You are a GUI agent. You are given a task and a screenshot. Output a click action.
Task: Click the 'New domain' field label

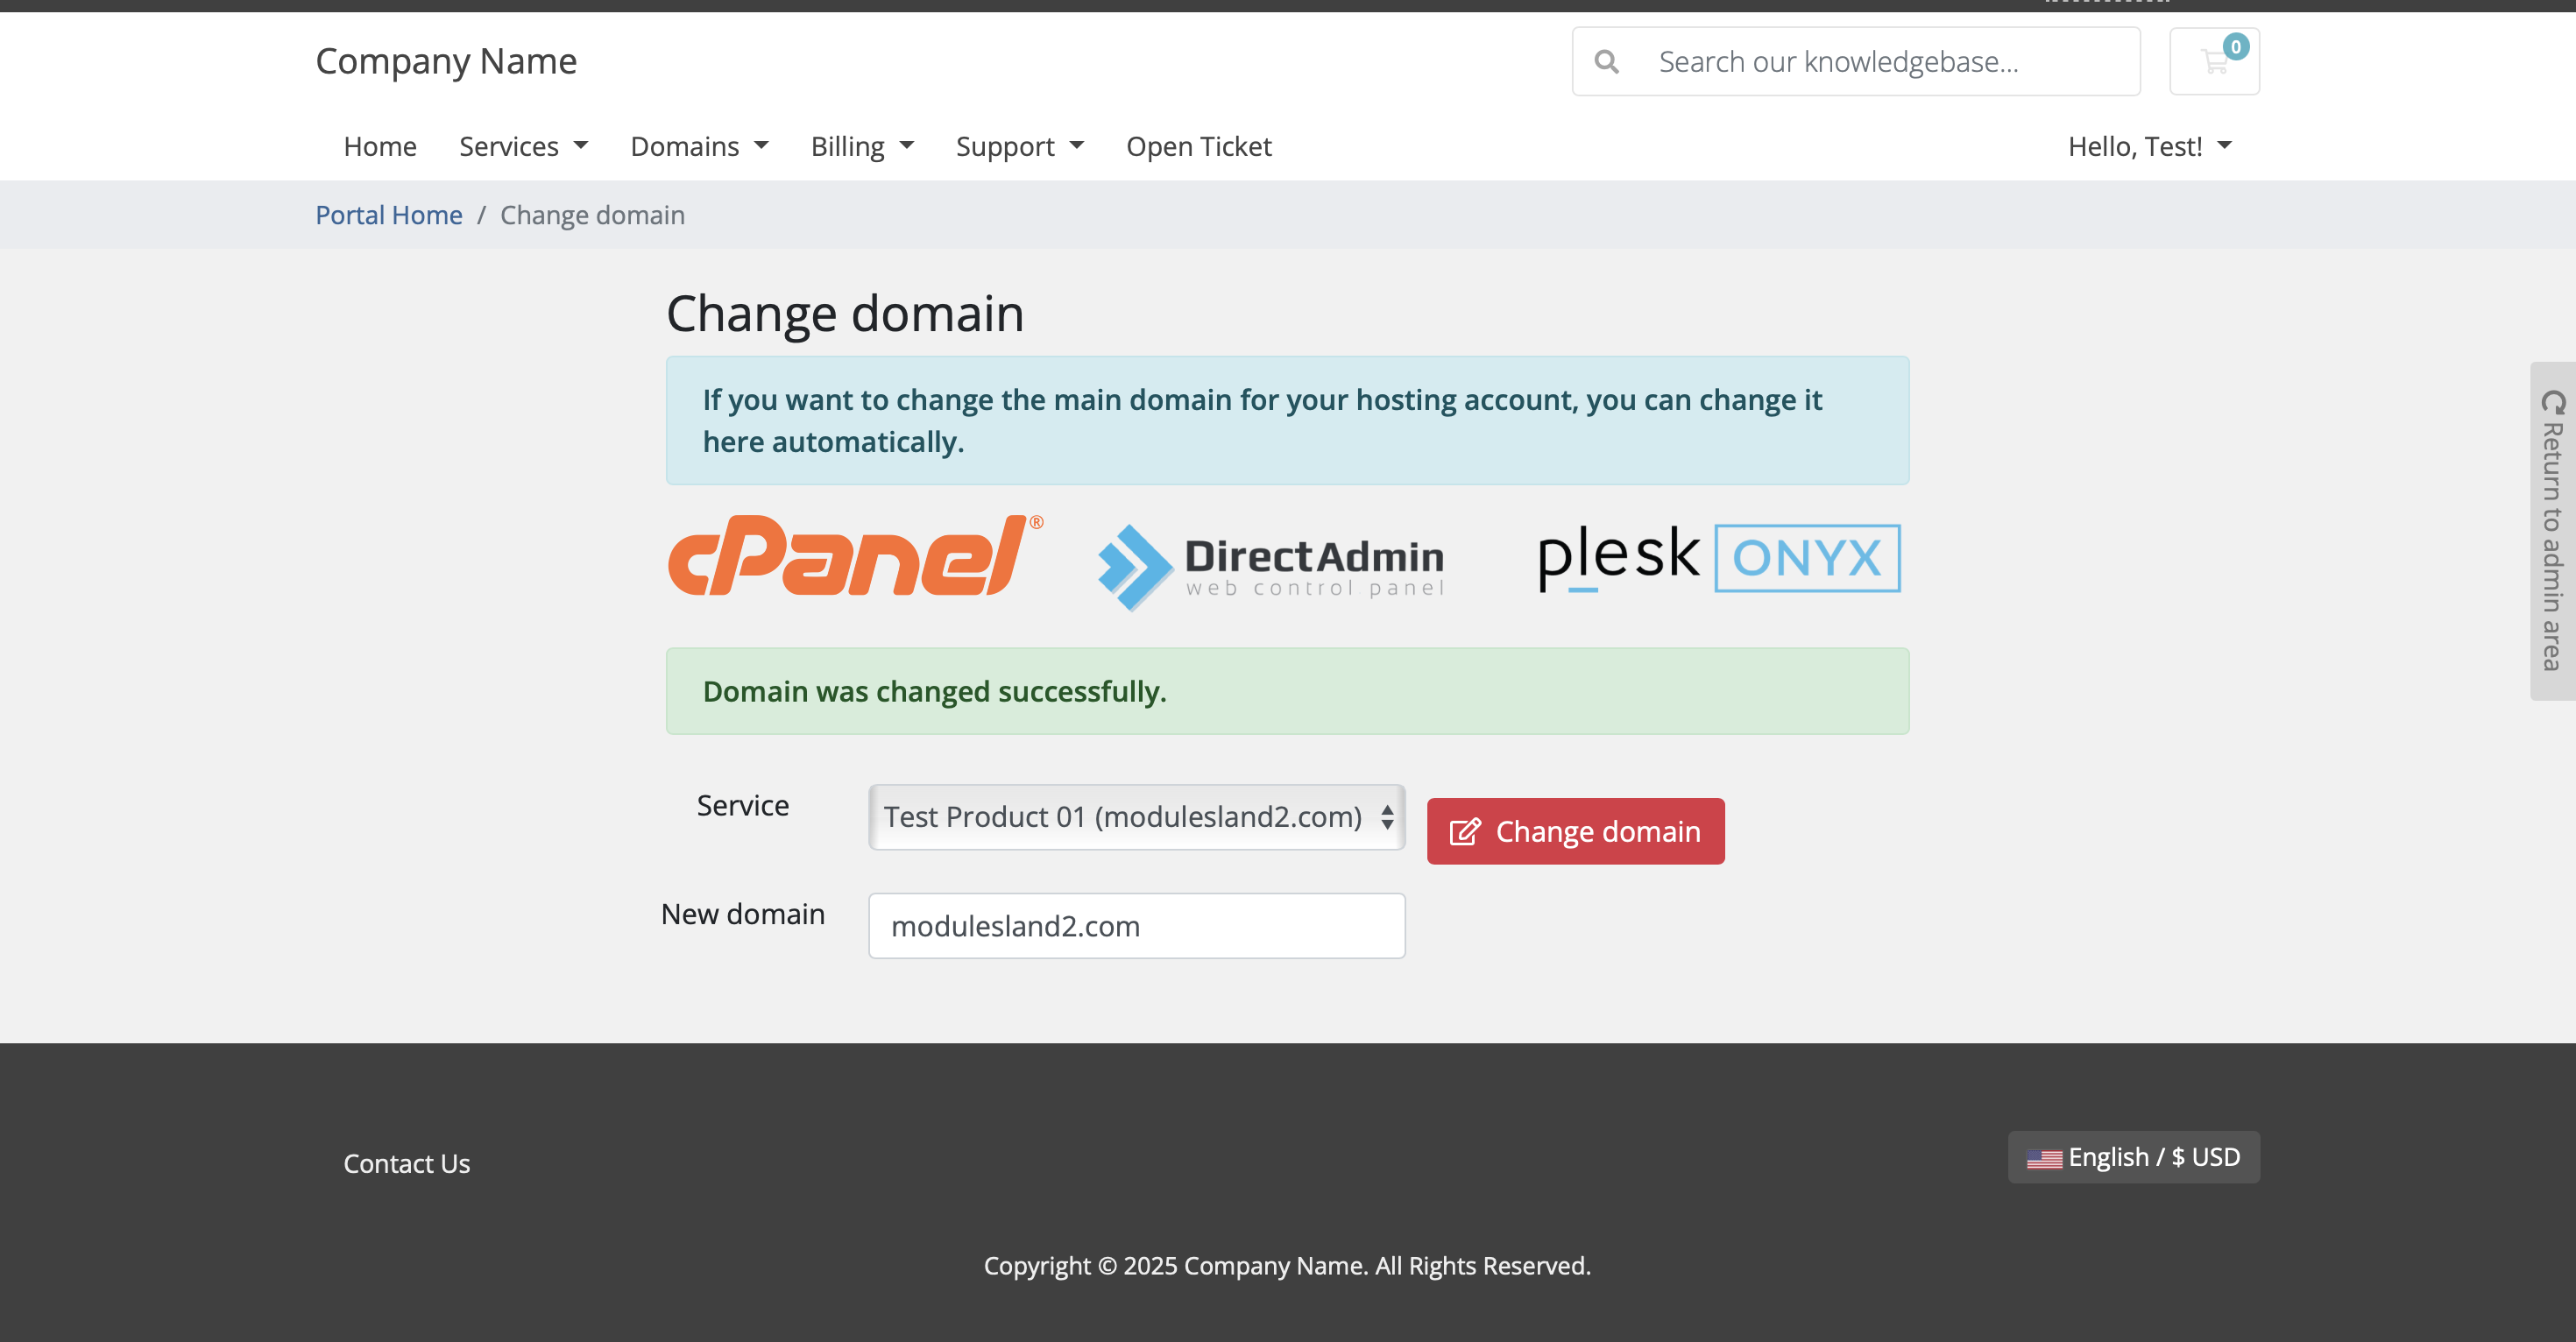[742, 914]
